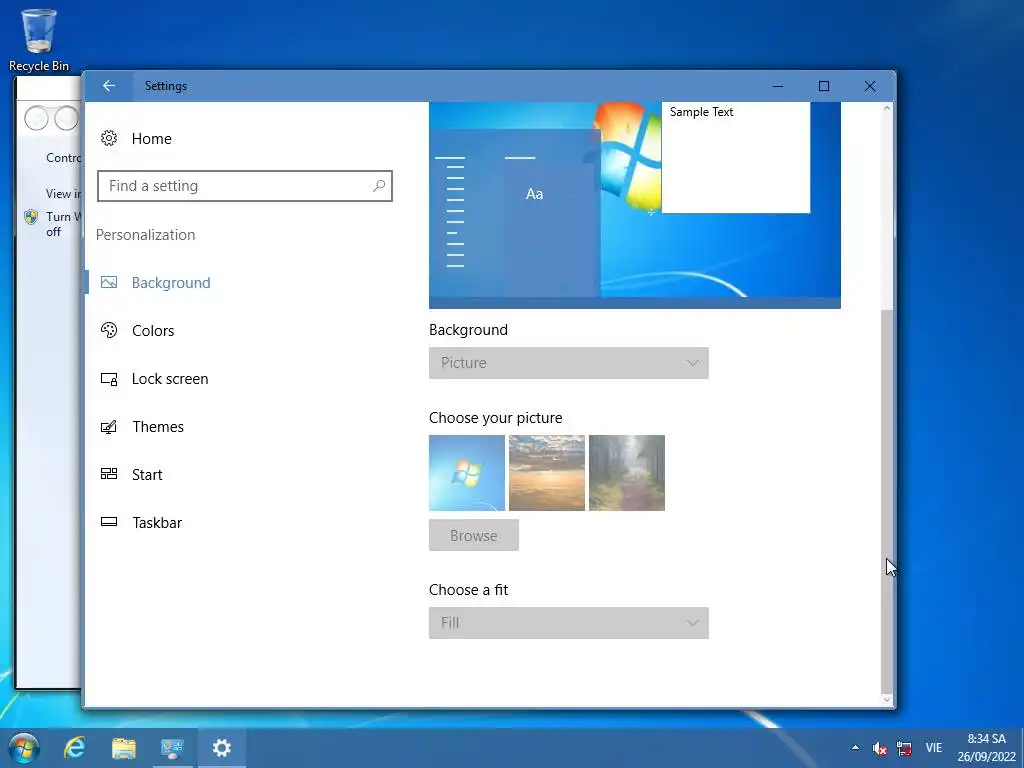Click the Control Panel back navigation circle
This screenshot has height=768, width=1024.
[36, 118]
